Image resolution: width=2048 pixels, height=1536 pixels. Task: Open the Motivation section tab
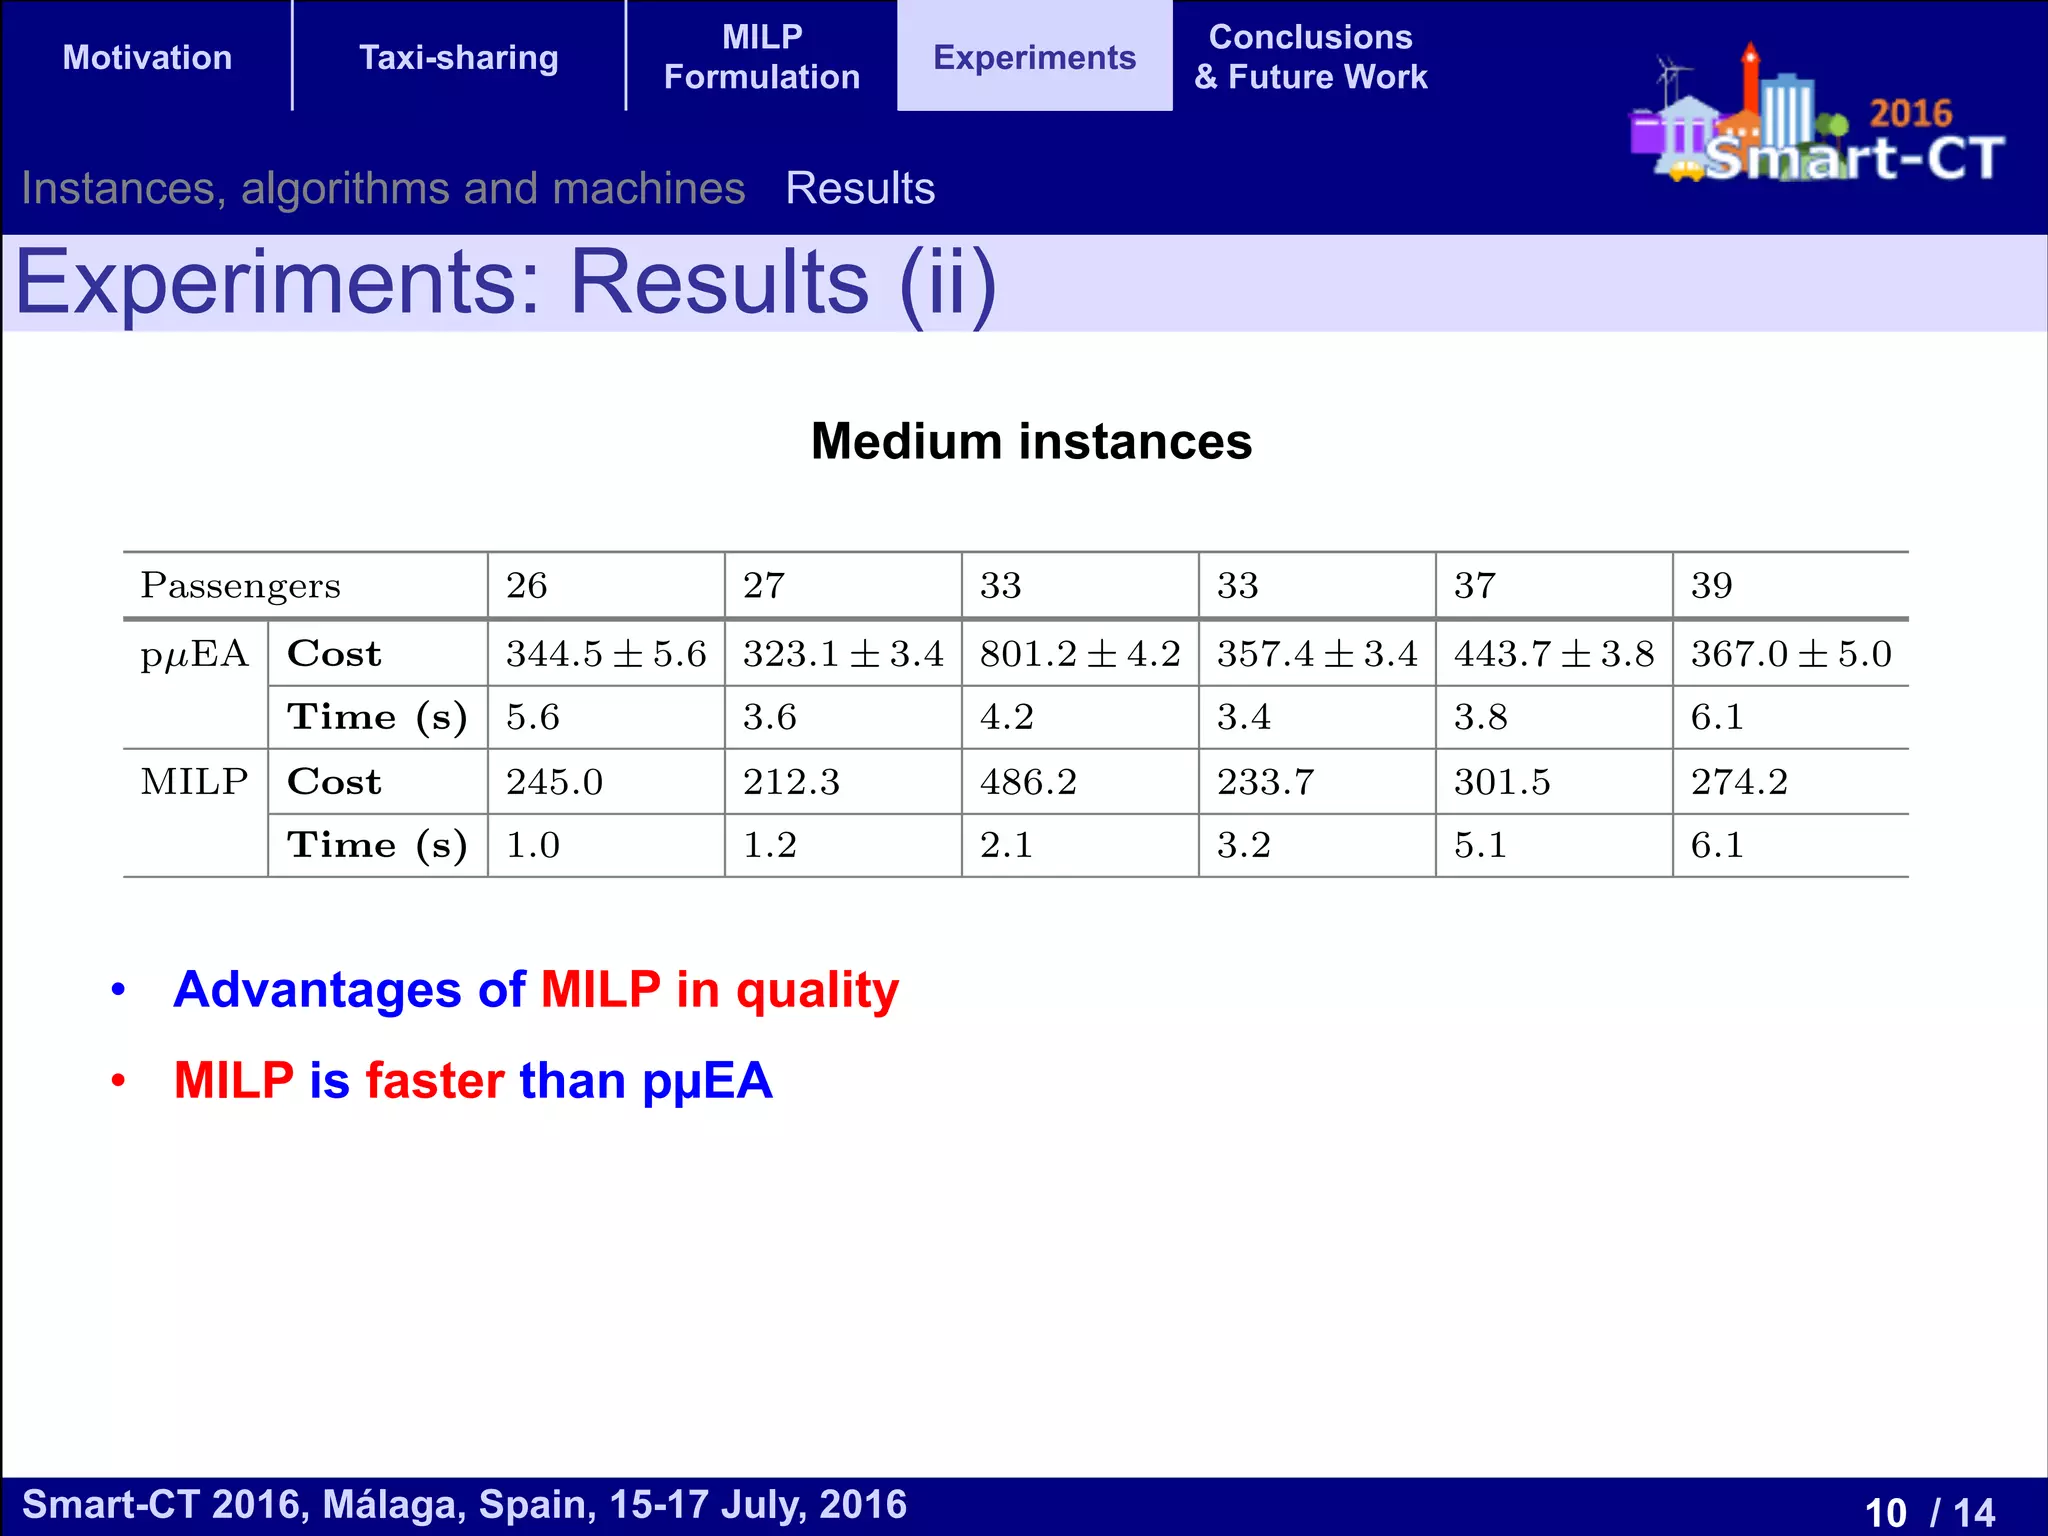(x=147, y=57)
